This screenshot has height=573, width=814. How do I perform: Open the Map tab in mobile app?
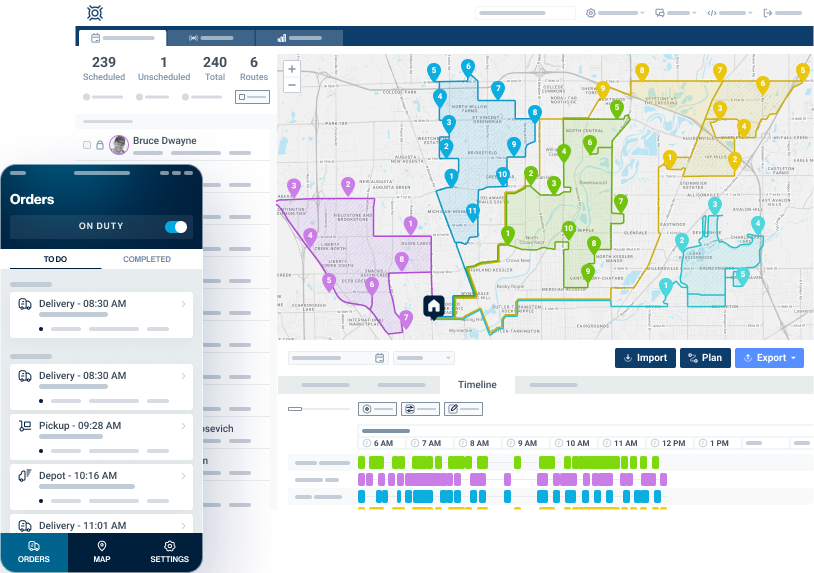point(102,552)
